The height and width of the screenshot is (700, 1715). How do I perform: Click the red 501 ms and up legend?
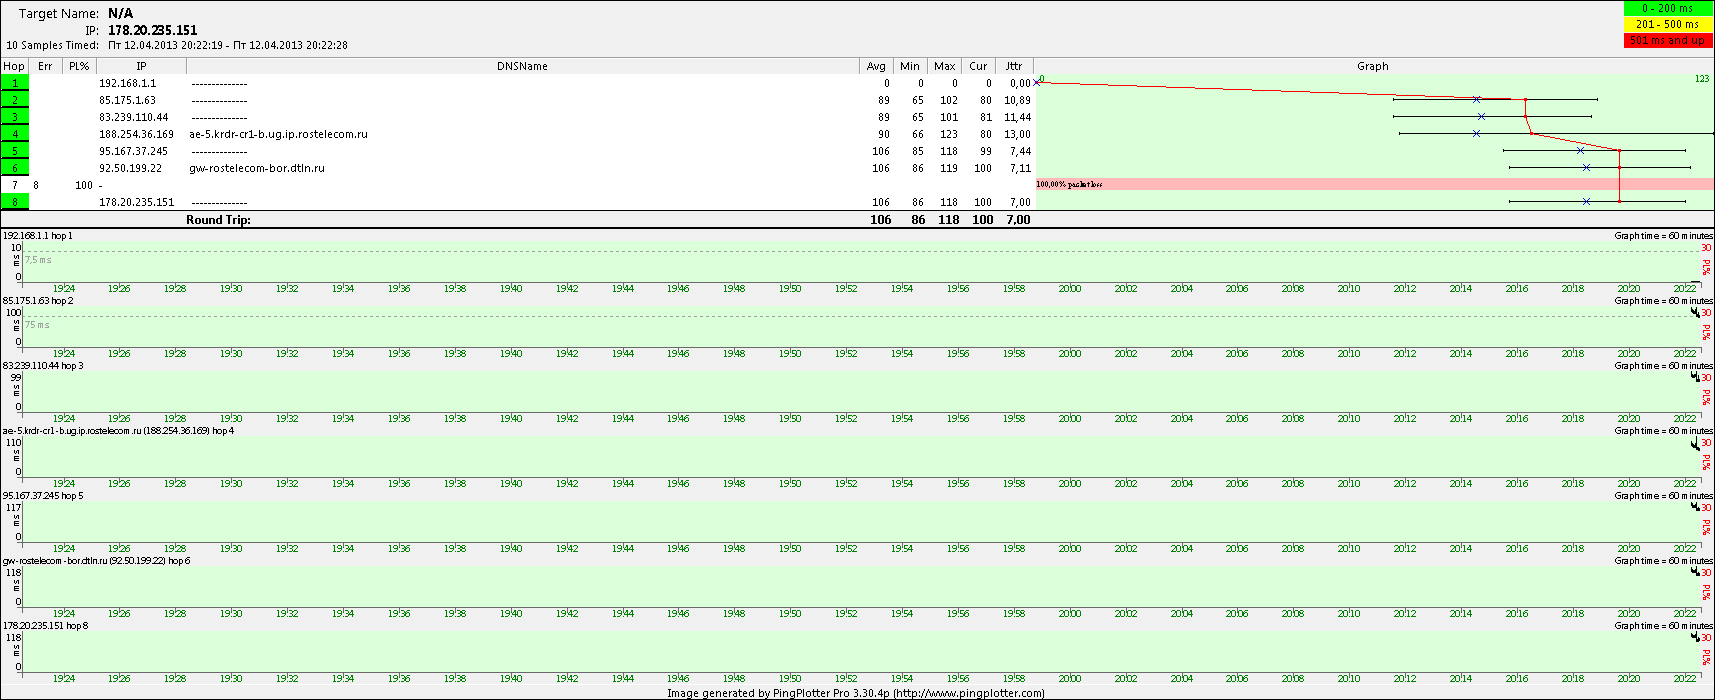pos(1667,40)
